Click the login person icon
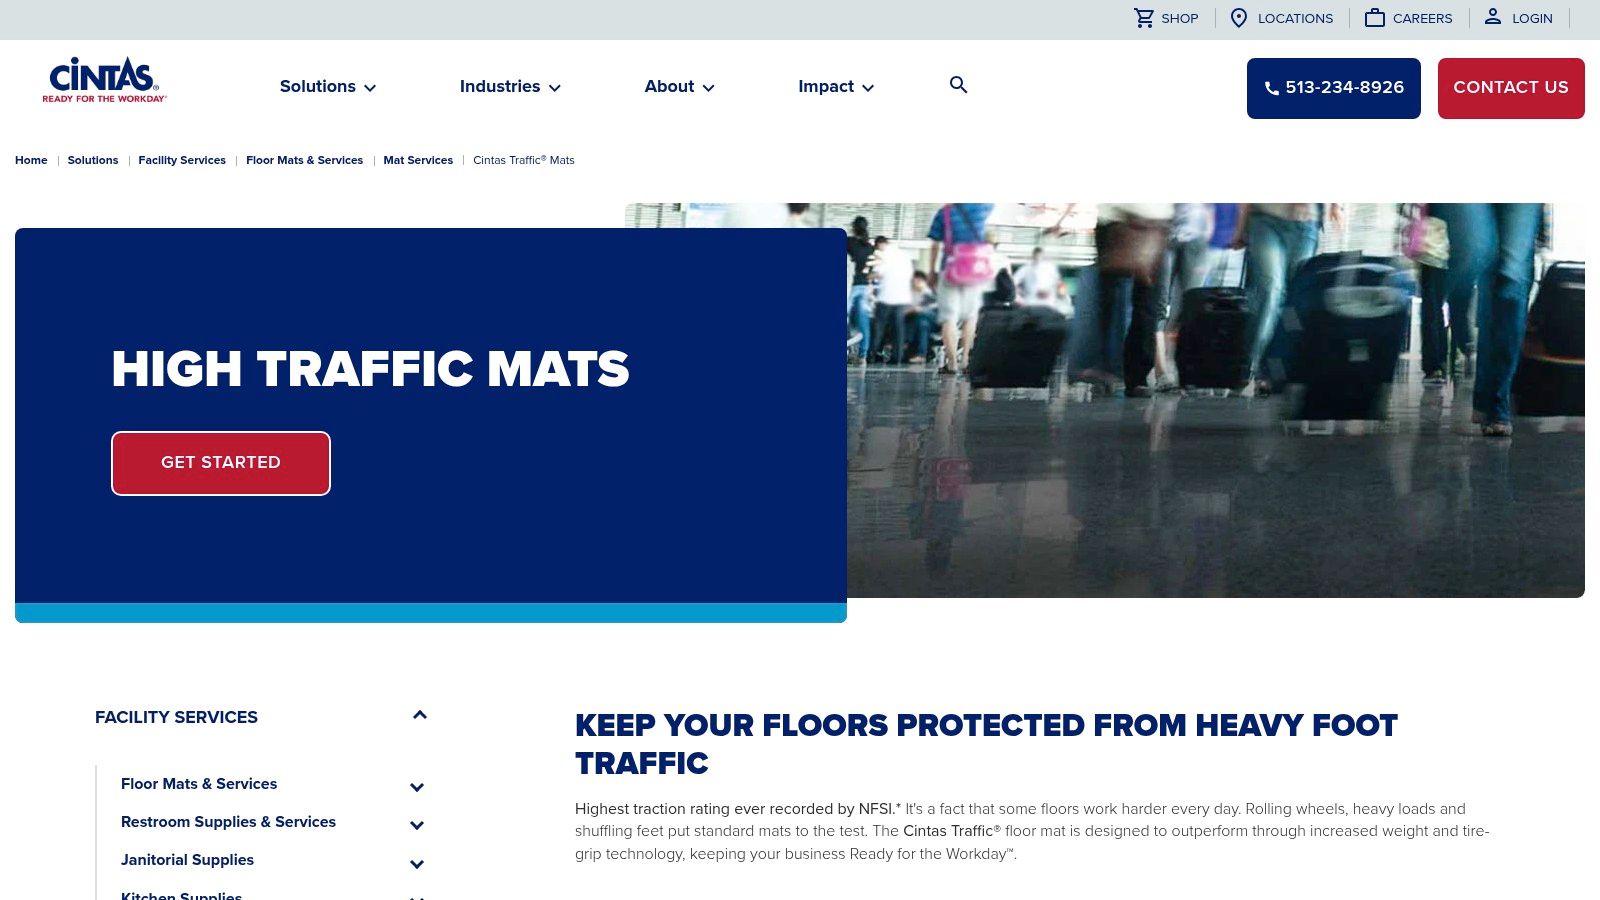Viewport: 1600px width, 900px height. pos(1493,16)
